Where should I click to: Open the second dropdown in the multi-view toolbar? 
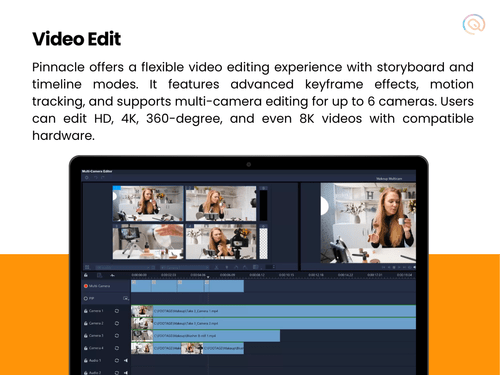click(x=185, y=267)
